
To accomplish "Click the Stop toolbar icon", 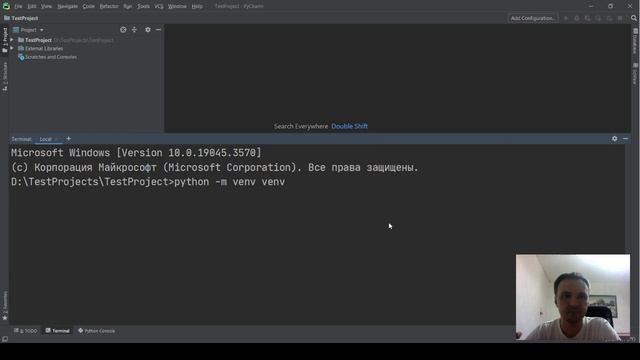I will [x=620, y=18].
